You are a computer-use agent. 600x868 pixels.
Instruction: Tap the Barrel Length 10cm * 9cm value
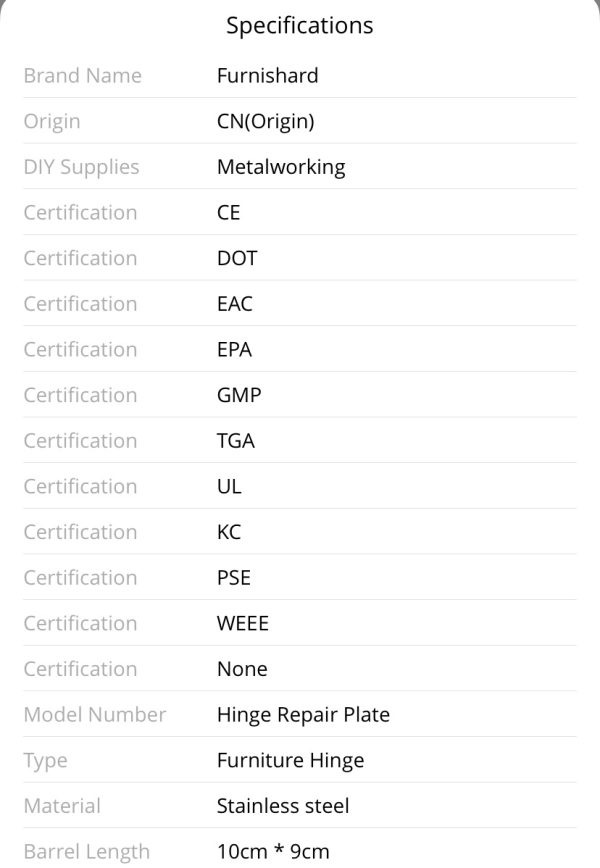pyautogui.click(x=273, y=851)
